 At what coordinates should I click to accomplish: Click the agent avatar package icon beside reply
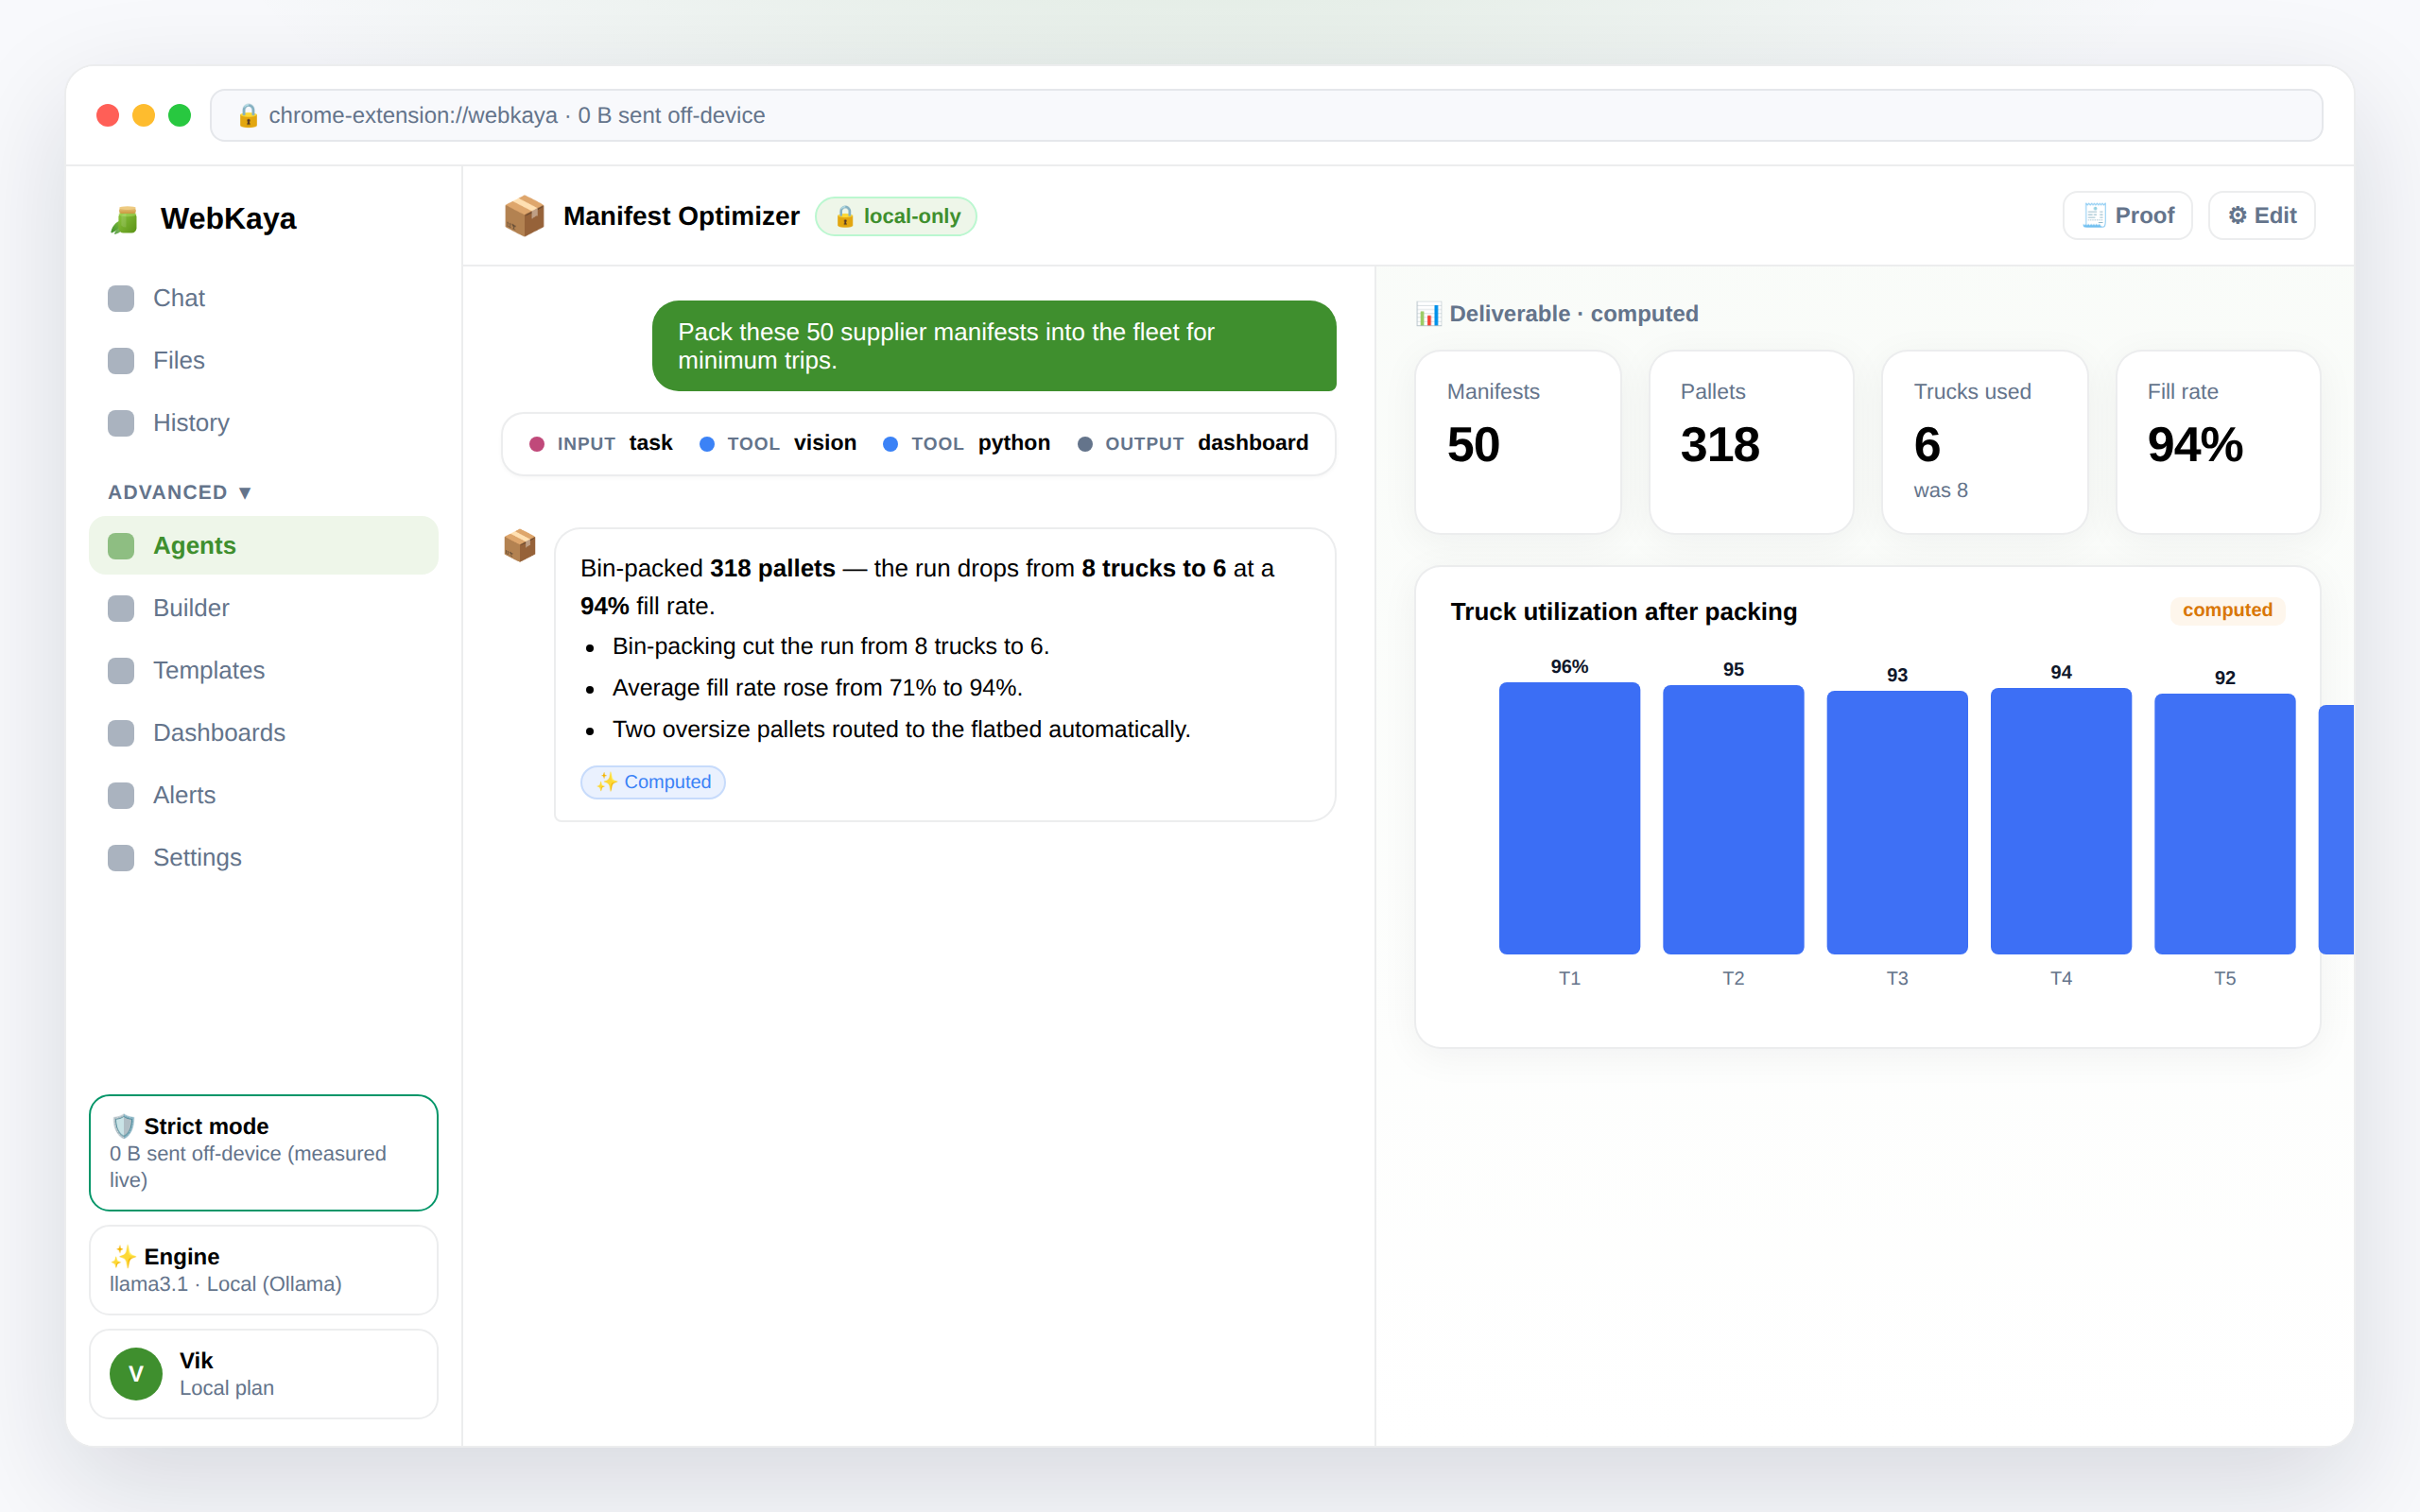(x=520, y=545)
